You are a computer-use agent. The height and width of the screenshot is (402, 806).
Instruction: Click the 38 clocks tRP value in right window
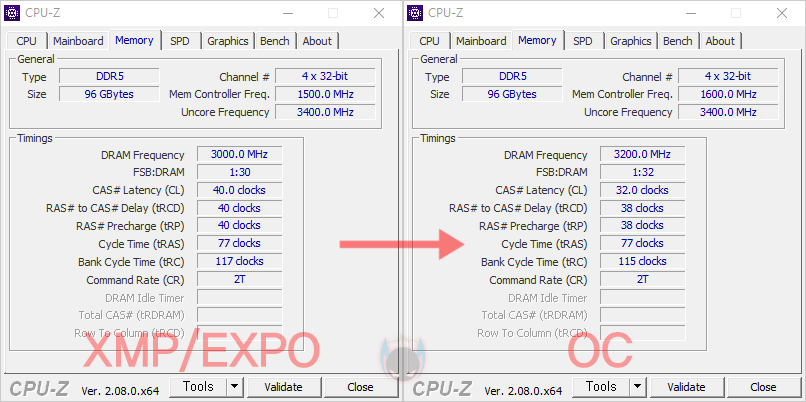click(x=643, y=225)
